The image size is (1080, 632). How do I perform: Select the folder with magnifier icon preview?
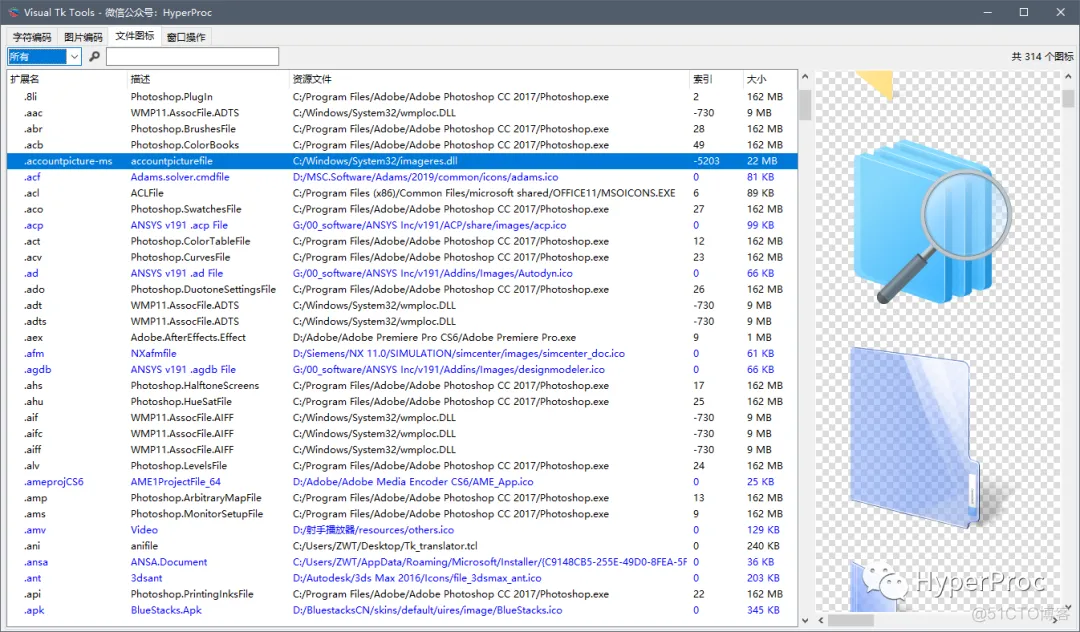(932, 220)
